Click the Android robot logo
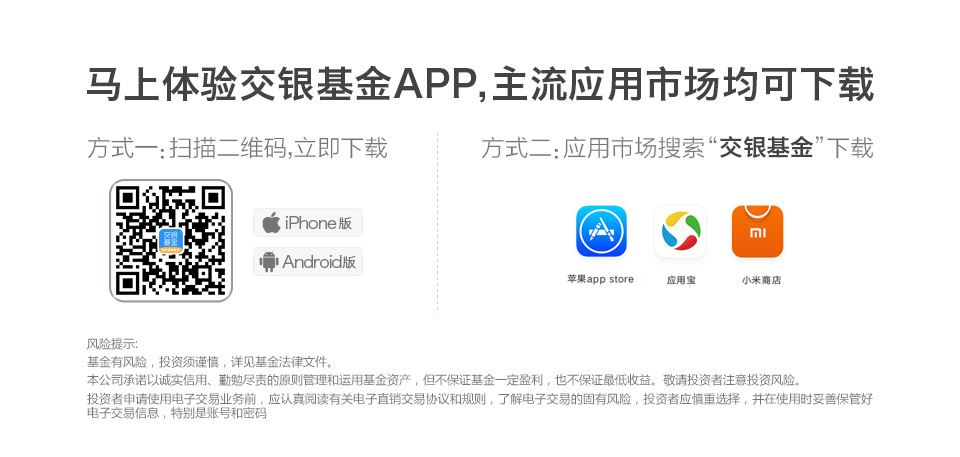This screenshot has width=960, height=457. pyautogui.click(x=269, y=262)
